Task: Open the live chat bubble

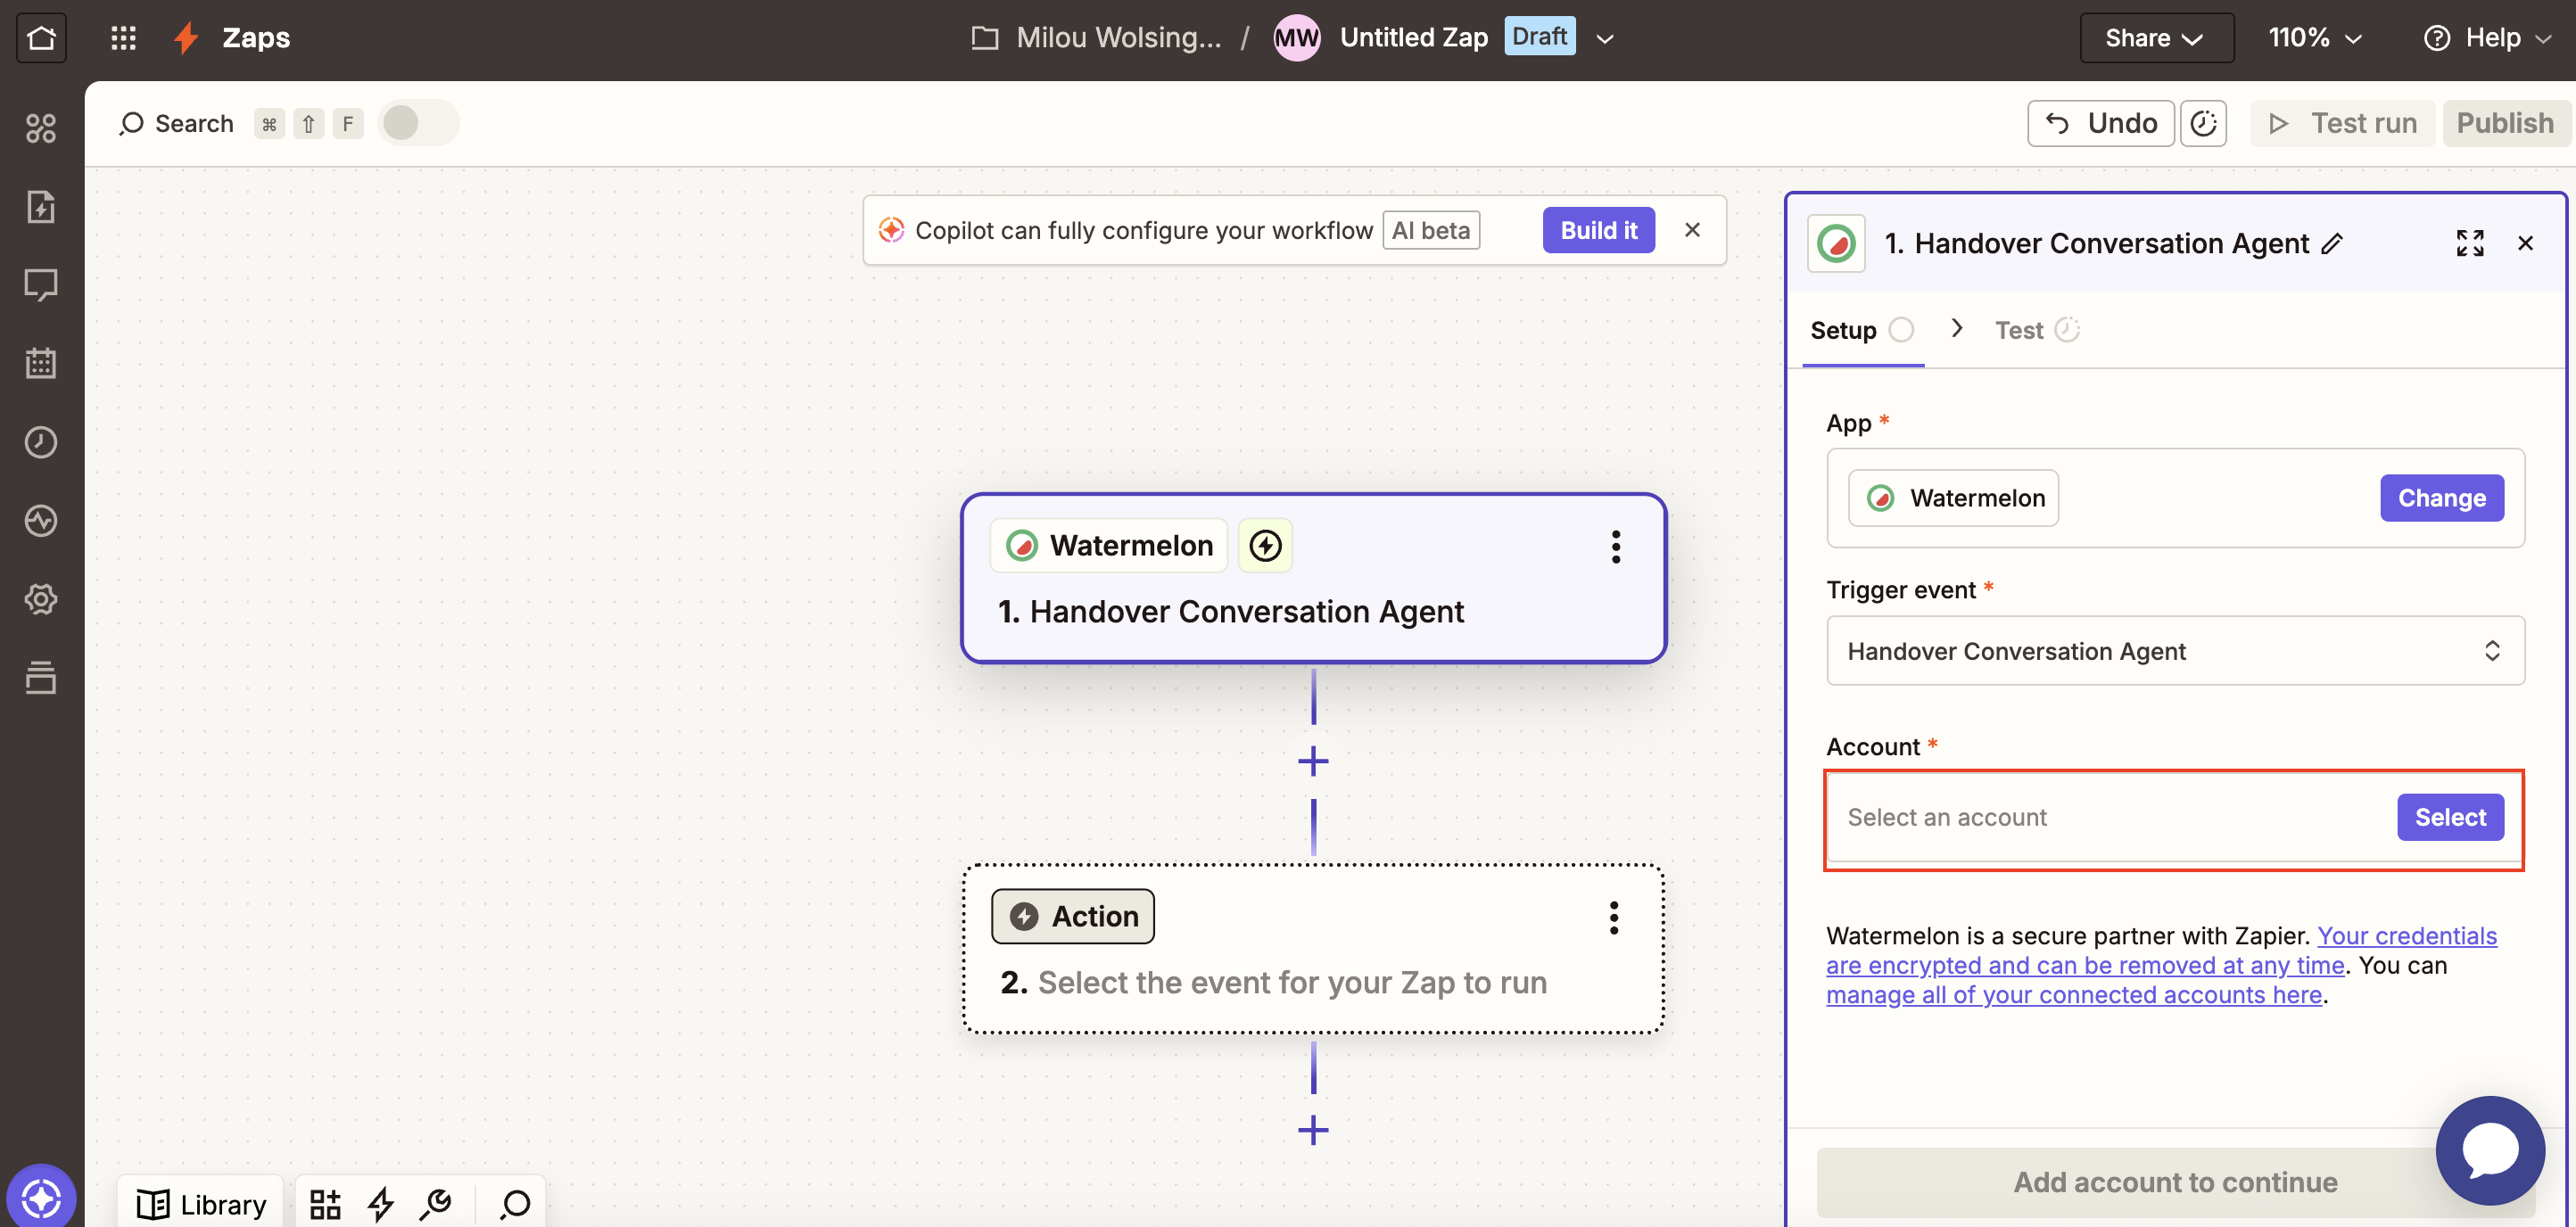Action: click(2490, 1150)
